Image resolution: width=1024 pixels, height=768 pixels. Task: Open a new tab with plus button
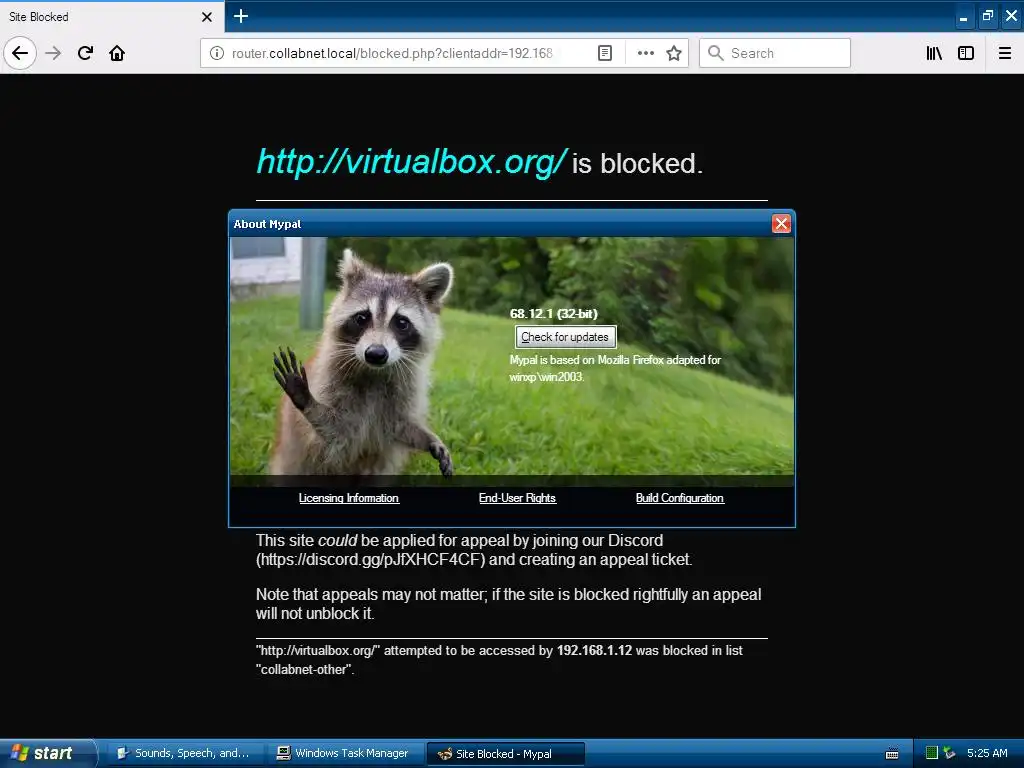[240, 16]
